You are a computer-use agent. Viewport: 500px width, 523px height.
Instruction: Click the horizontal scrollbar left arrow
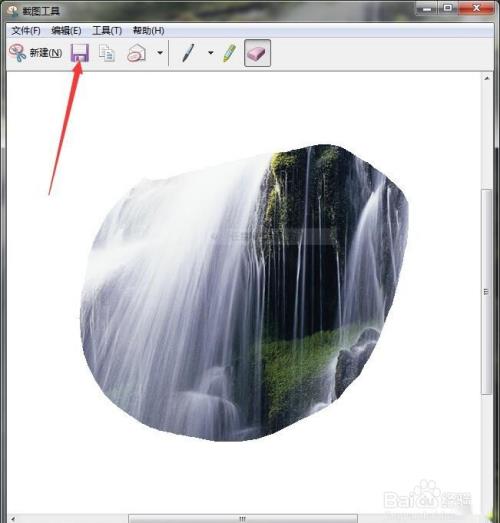13,519
